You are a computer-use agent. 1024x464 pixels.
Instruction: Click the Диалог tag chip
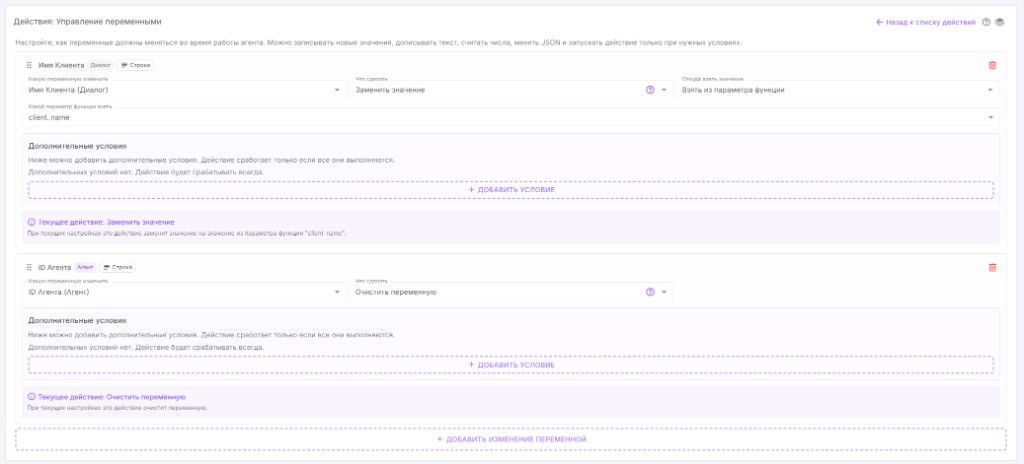click(x=101, y=65)
